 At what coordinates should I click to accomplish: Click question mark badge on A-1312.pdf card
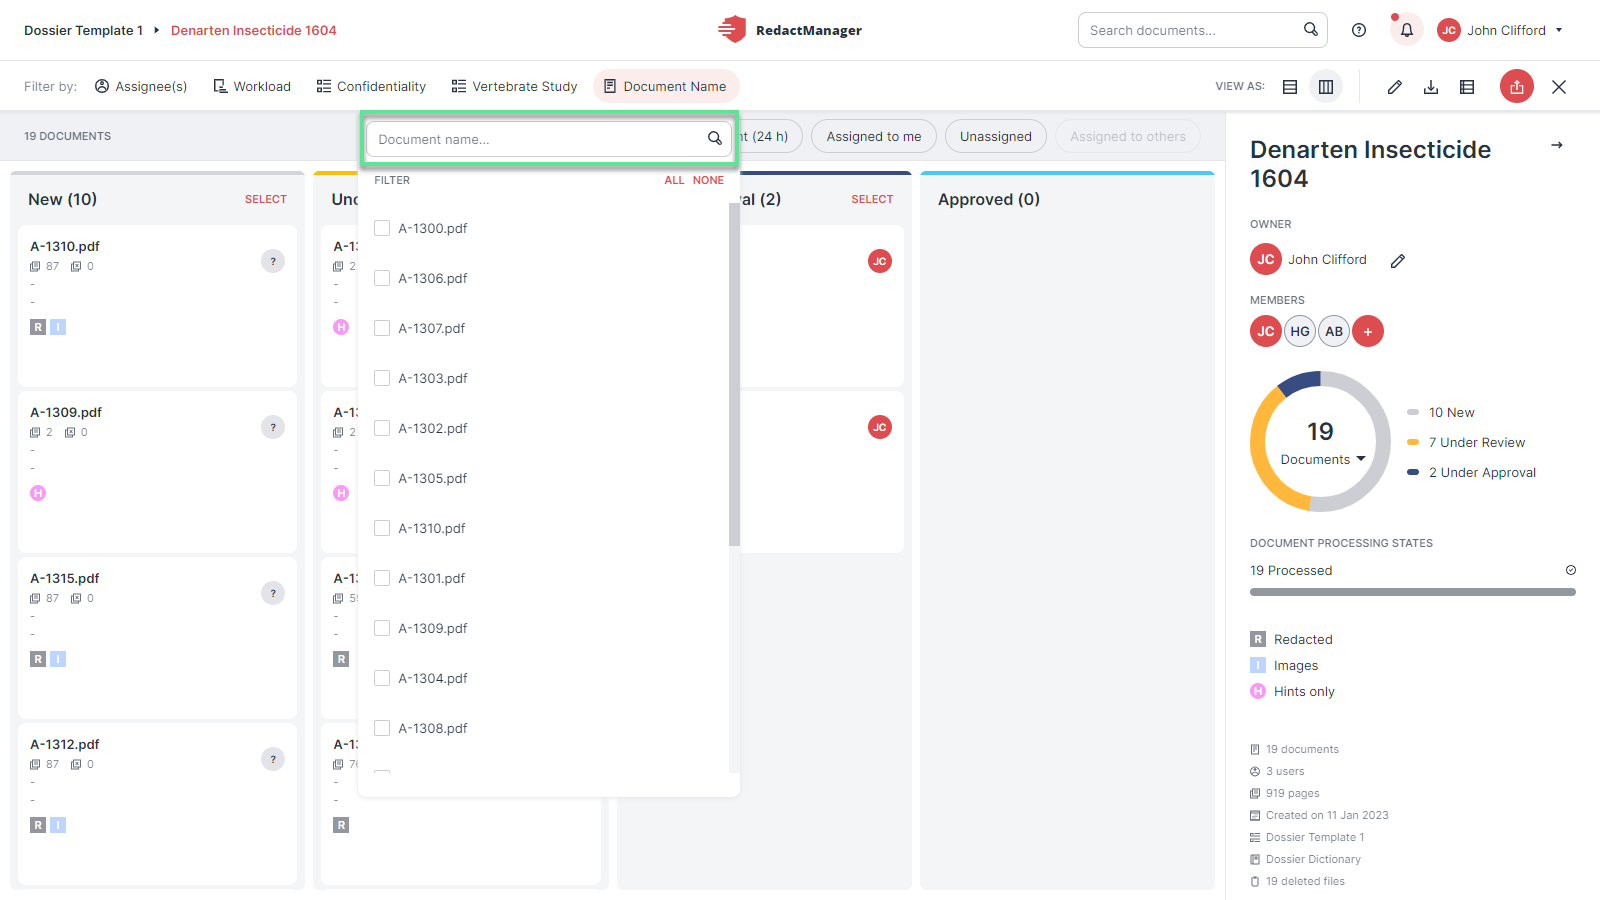pyautogui.click(x=273, y=759)
